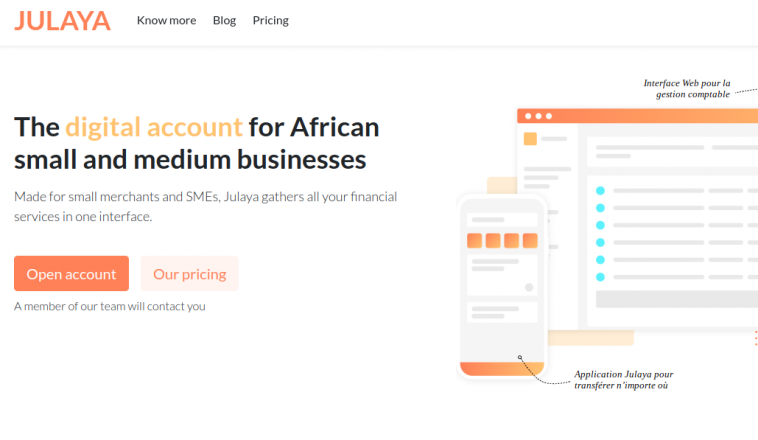Screen dimensions: 758x440
Task: Click the "Interface Web pour la gestion comptable" caption
Action: (x=686, y=89)
